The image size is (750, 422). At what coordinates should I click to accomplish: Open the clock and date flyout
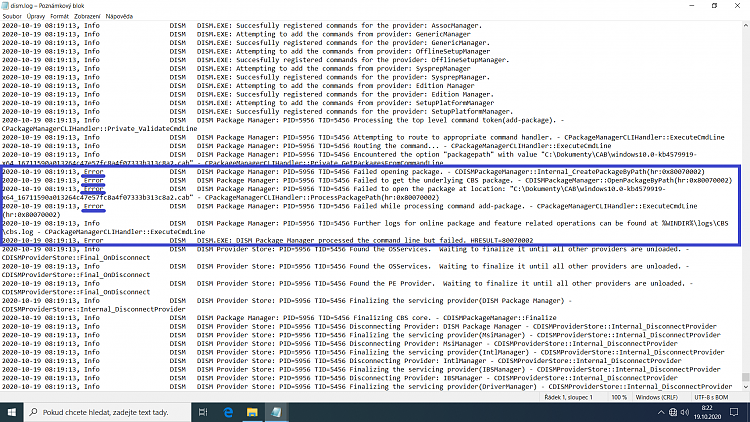707,412
